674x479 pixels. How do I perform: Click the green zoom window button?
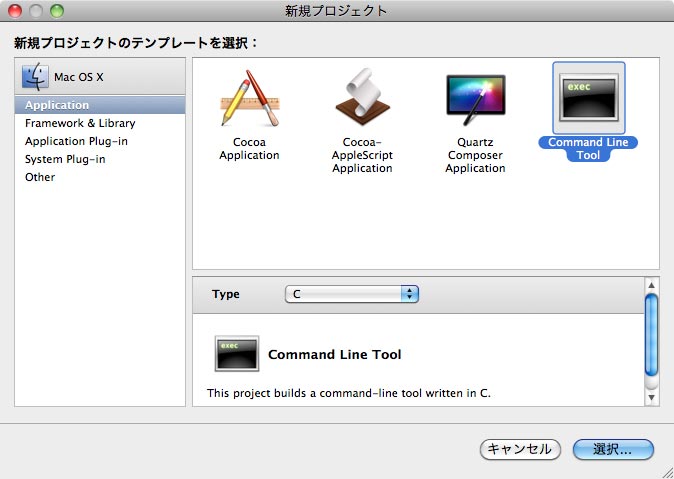point(57,11)
